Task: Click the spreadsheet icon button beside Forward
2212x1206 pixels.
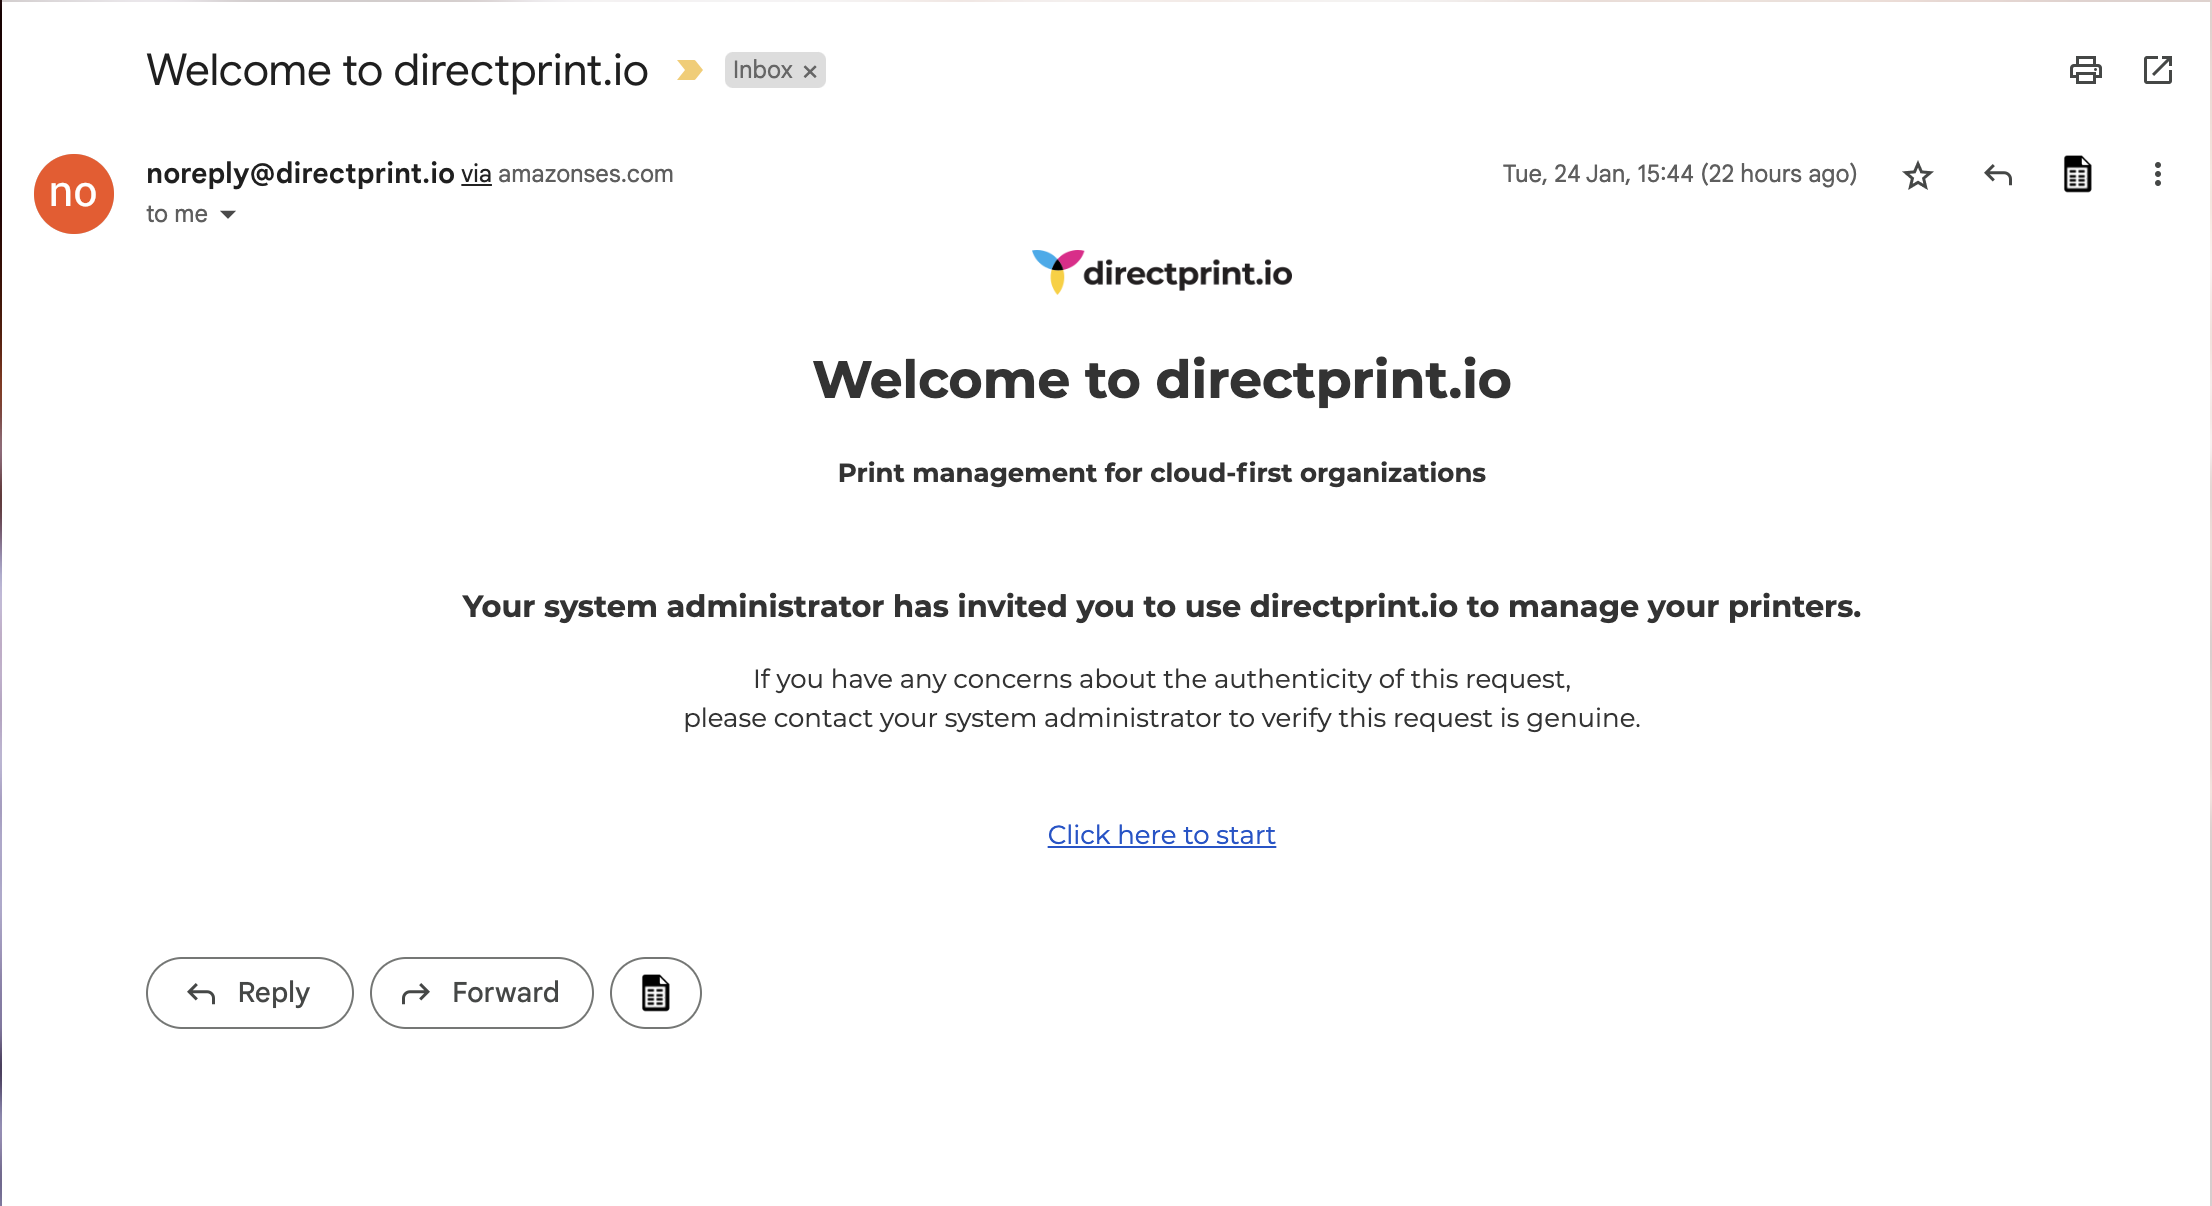Action: pos(655,993)
